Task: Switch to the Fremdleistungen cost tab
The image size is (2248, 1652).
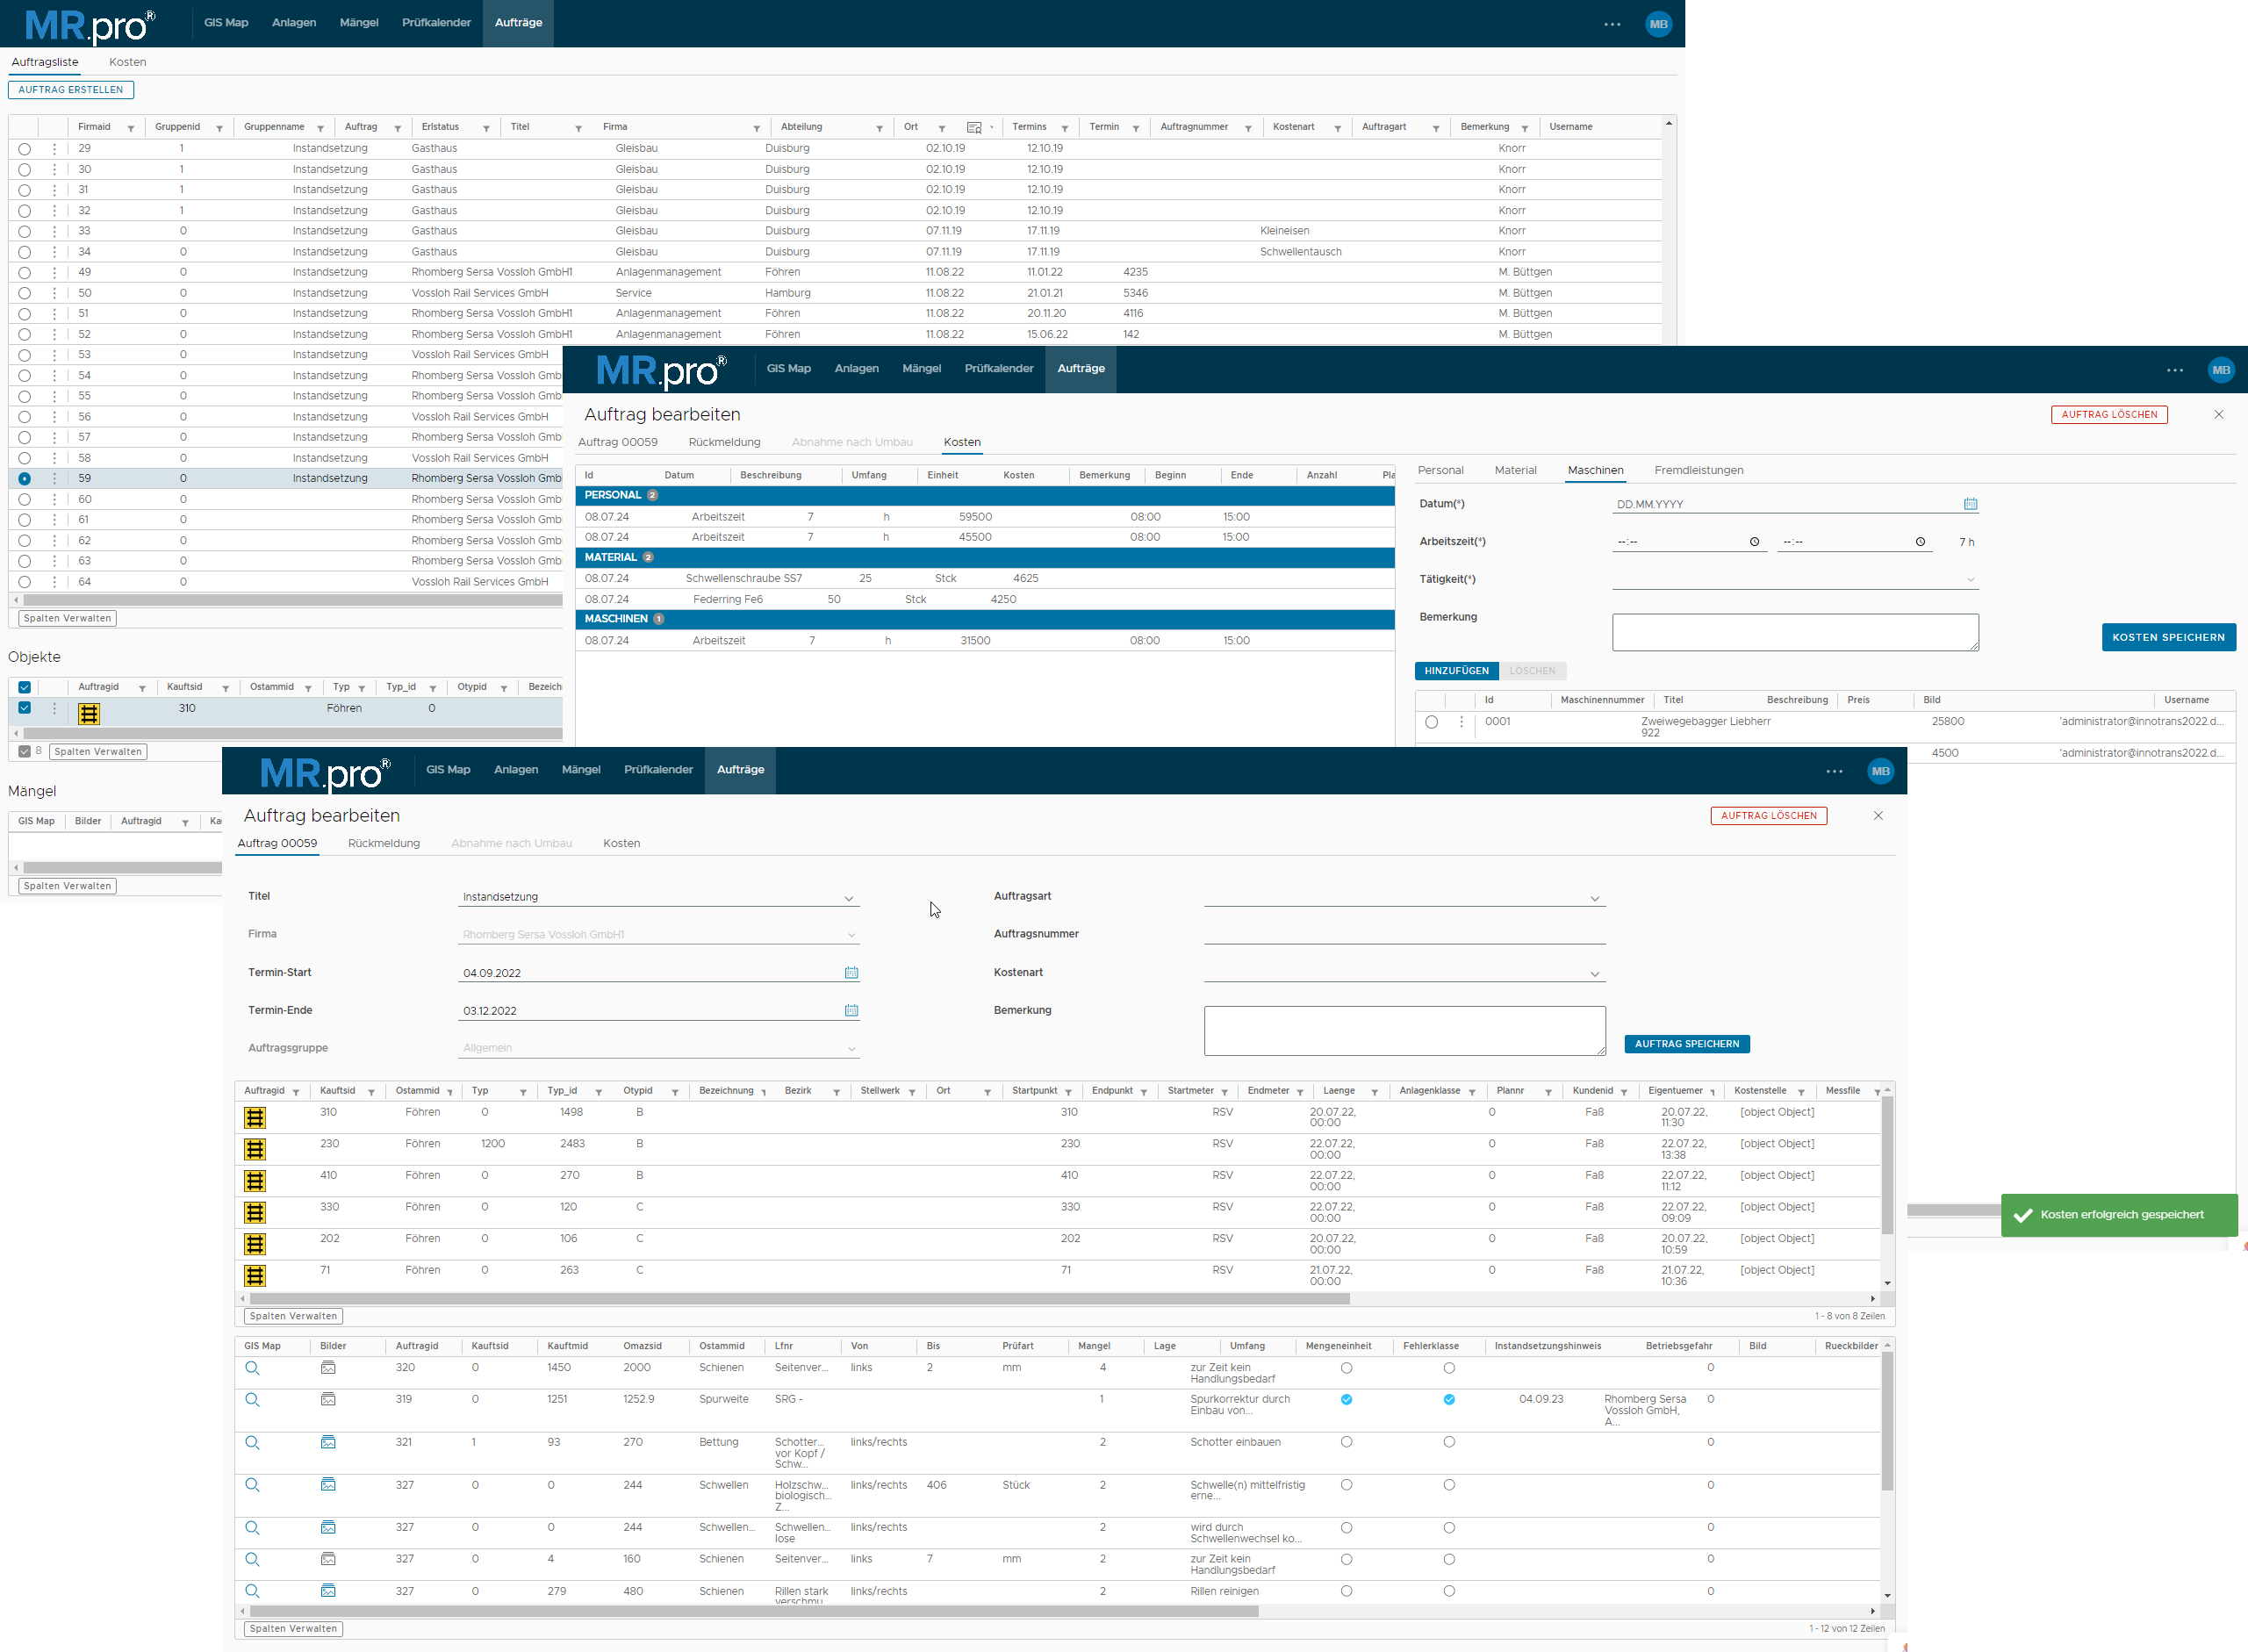Action: (x=1698, y=470)
